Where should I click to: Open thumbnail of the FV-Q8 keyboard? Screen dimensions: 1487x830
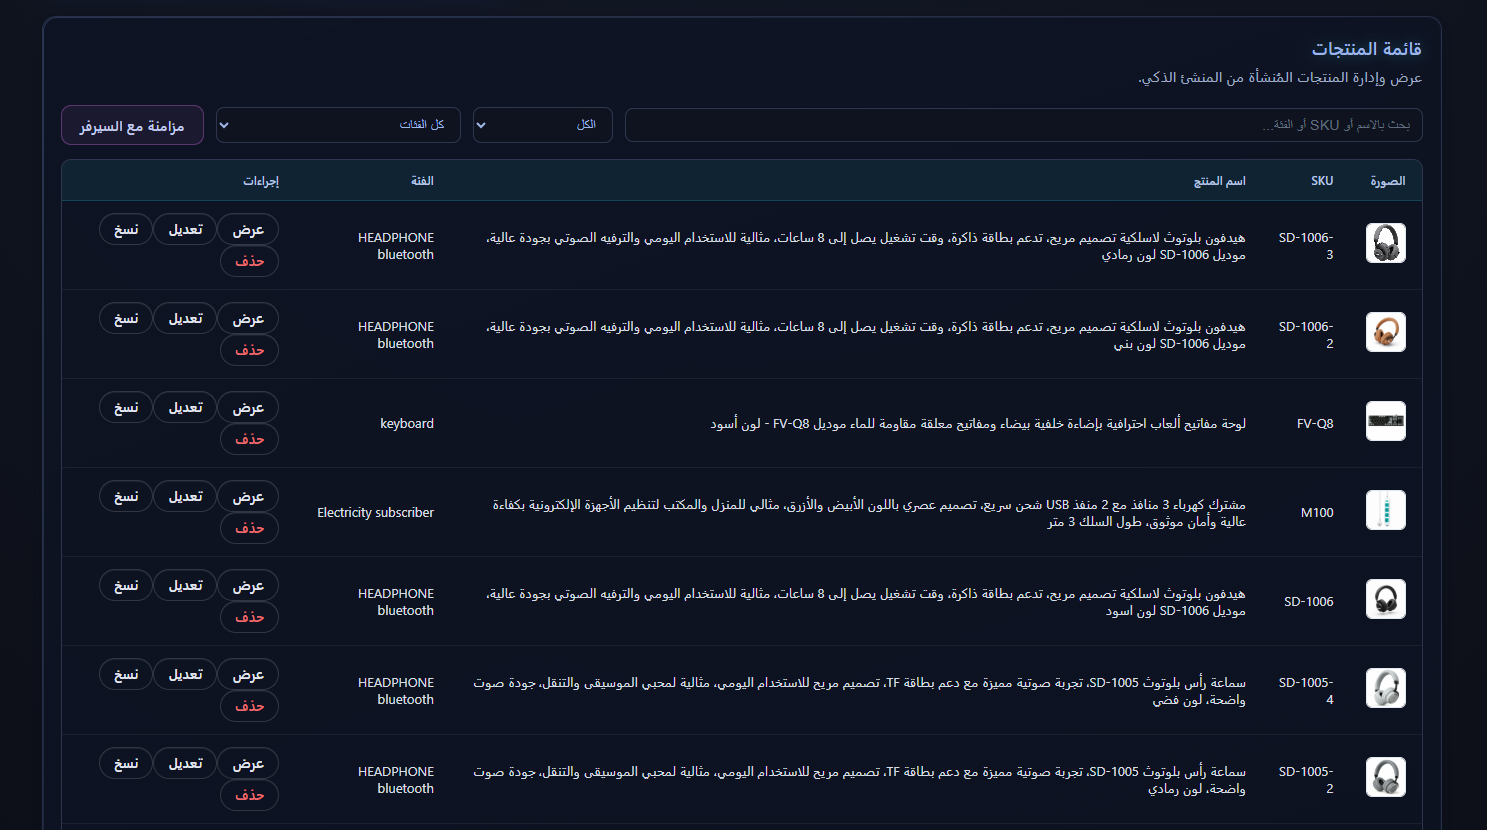pyautogui.click(x=1385, y=421)
